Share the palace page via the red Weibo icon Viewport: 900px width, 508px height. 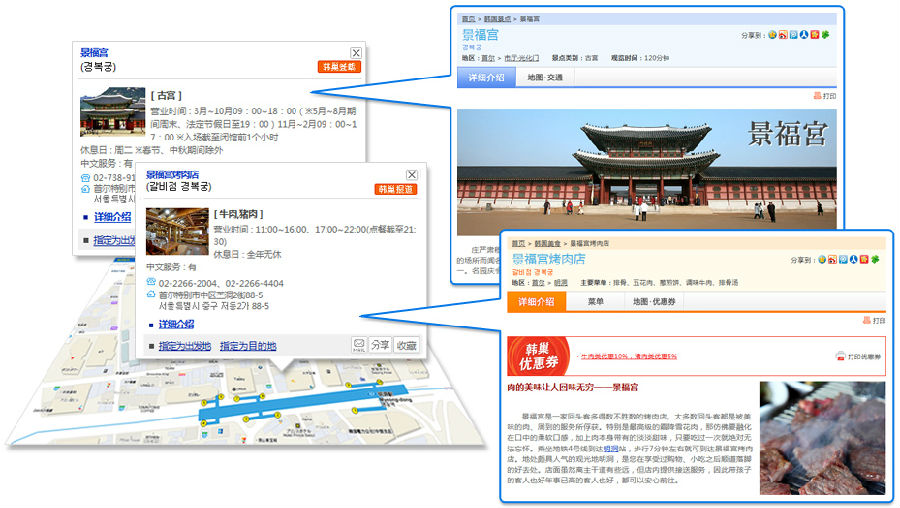pyautogui.click(x=783, y=35)
